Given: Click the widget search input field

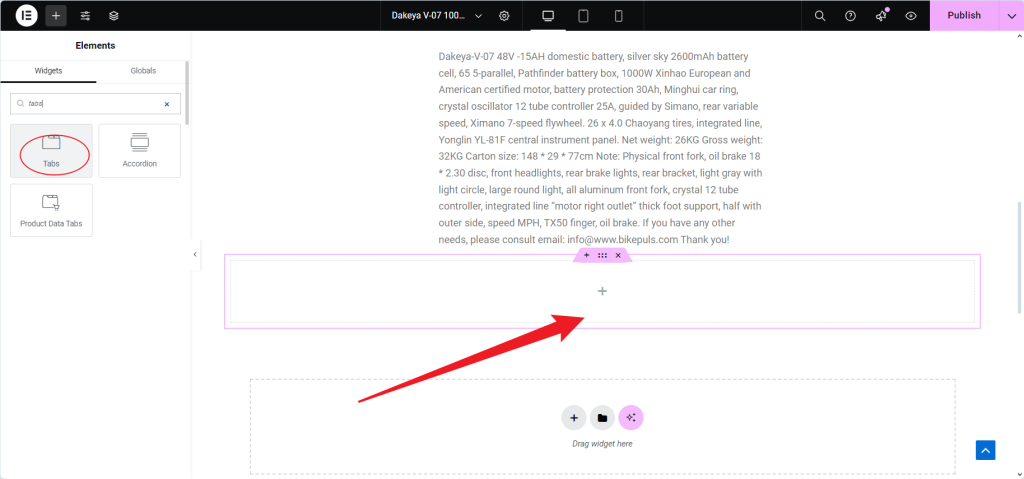Looking at the screenshot, I should 95,103.
